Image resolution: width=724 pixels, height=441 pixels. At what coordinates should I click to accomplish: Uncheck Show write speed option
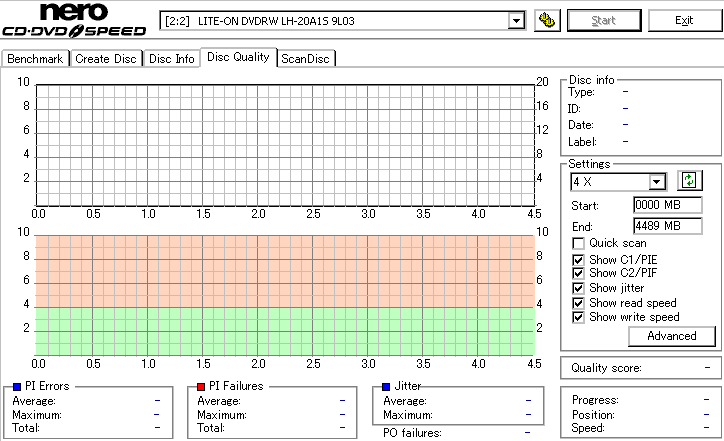click(578, 317)
